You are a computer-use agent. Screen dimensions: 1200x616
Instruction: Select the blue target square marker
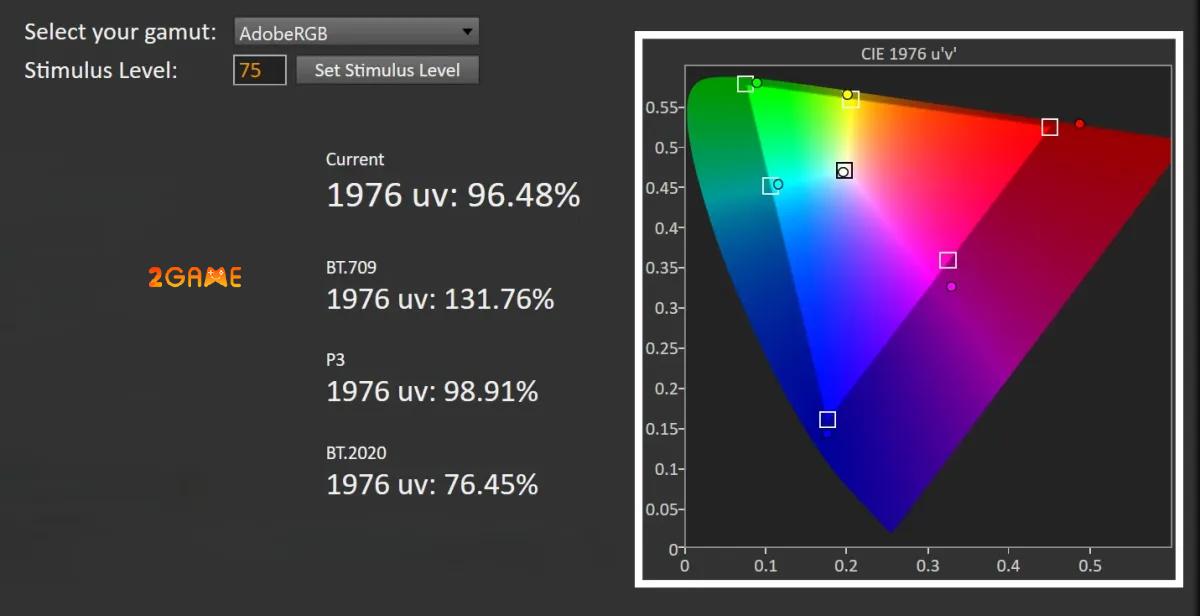tap(827, 419)
